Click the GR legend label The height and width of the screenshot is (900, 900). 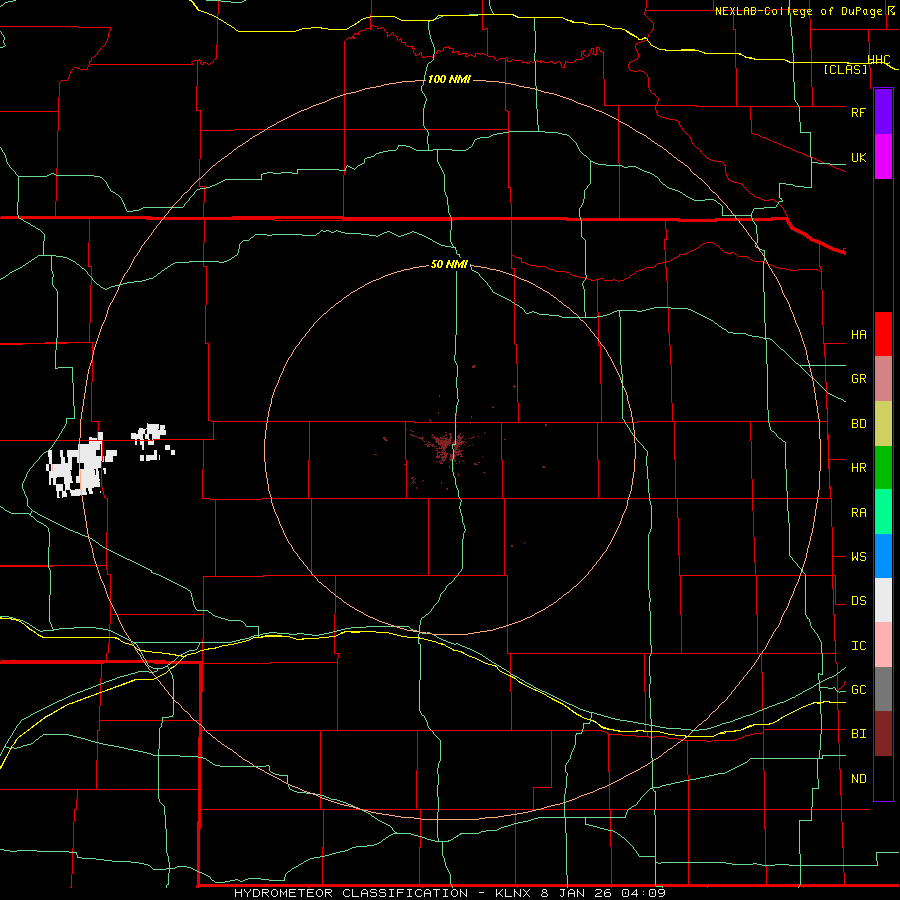point(858,379)
